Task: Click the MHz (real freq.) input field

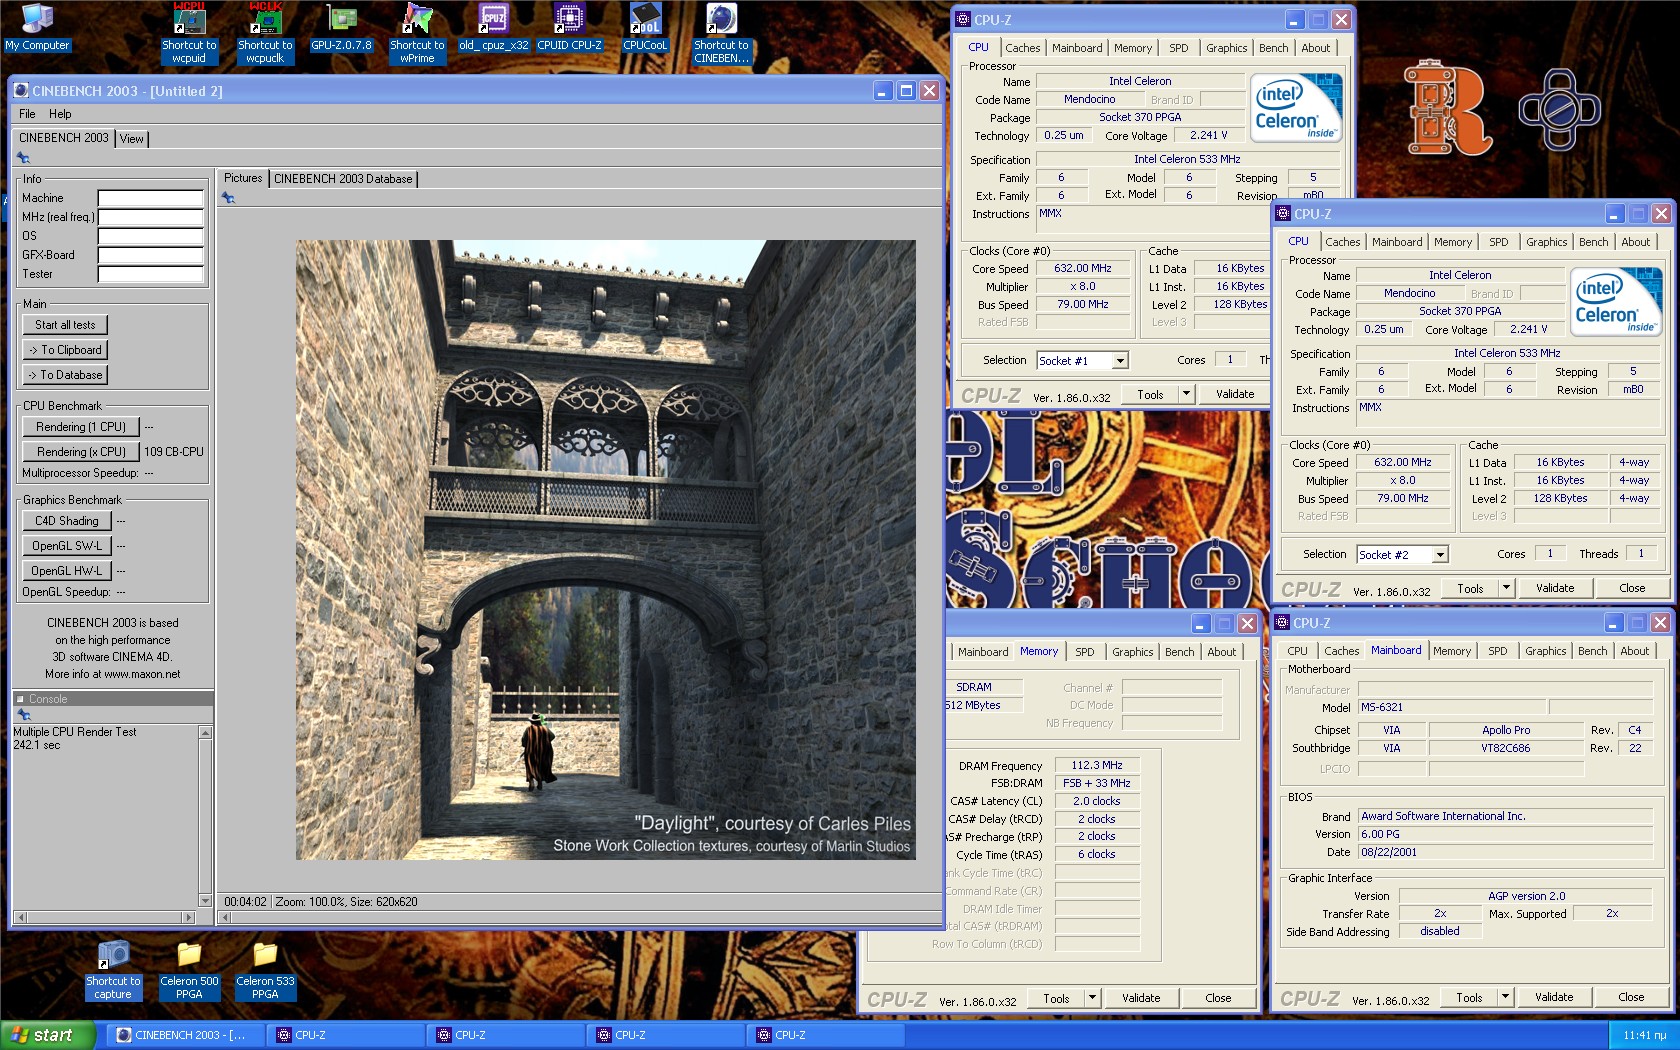Action: pos(150,217)
